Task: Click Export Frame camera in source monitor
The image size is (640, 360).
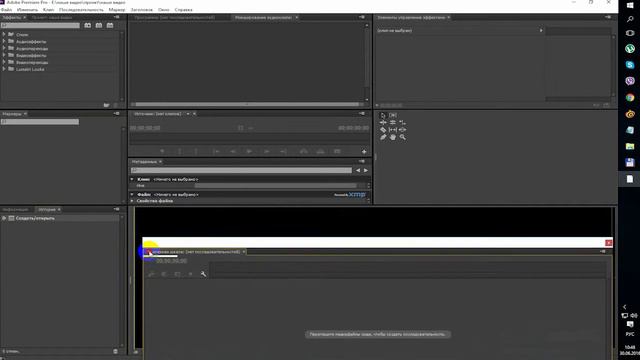Action: click(x=337, y=151)
